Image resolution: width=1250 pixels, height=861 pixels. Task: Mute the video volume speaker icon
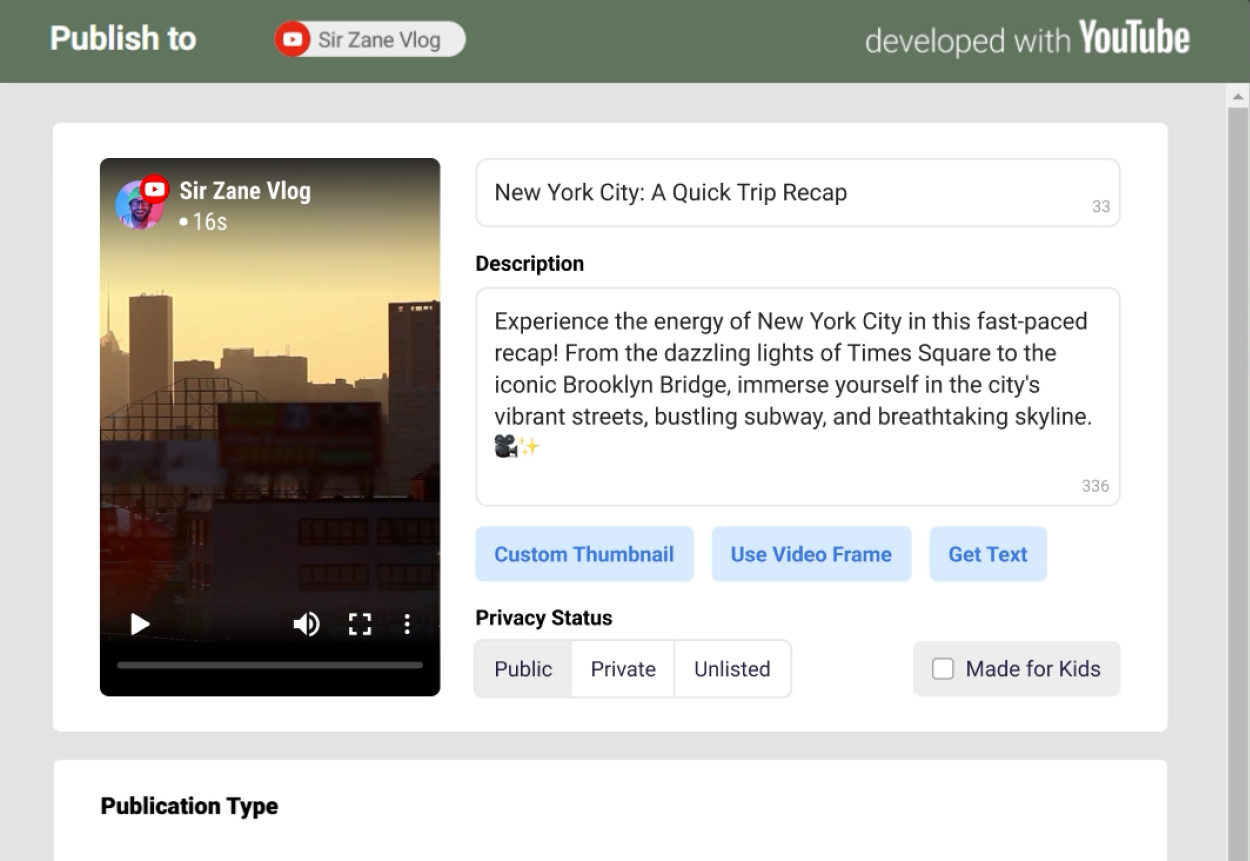pos(305,625)
